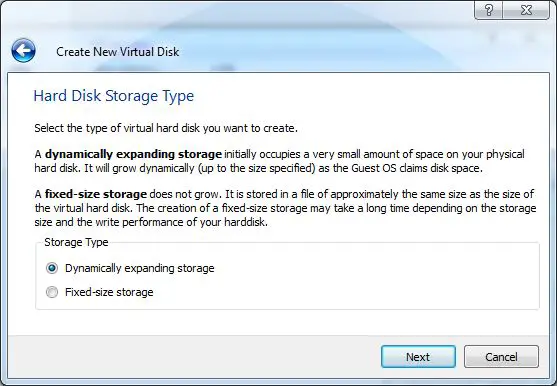The image size is (557, 386).
Task: Click the bold "fixed-size storage" description text
Action: click(96, 194)
